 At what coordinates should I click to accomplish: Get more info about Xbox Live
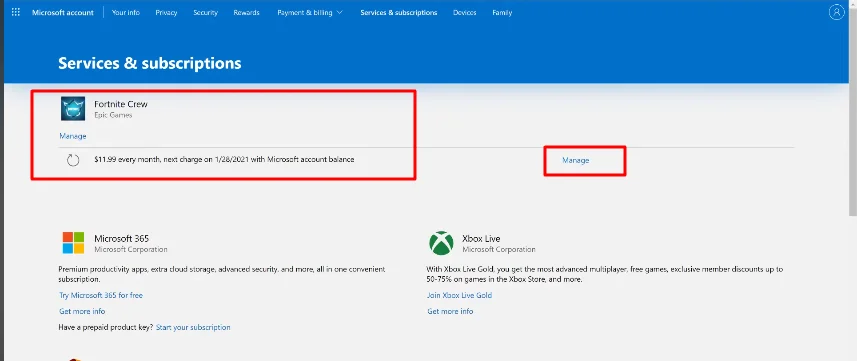[x=450, y=311]
